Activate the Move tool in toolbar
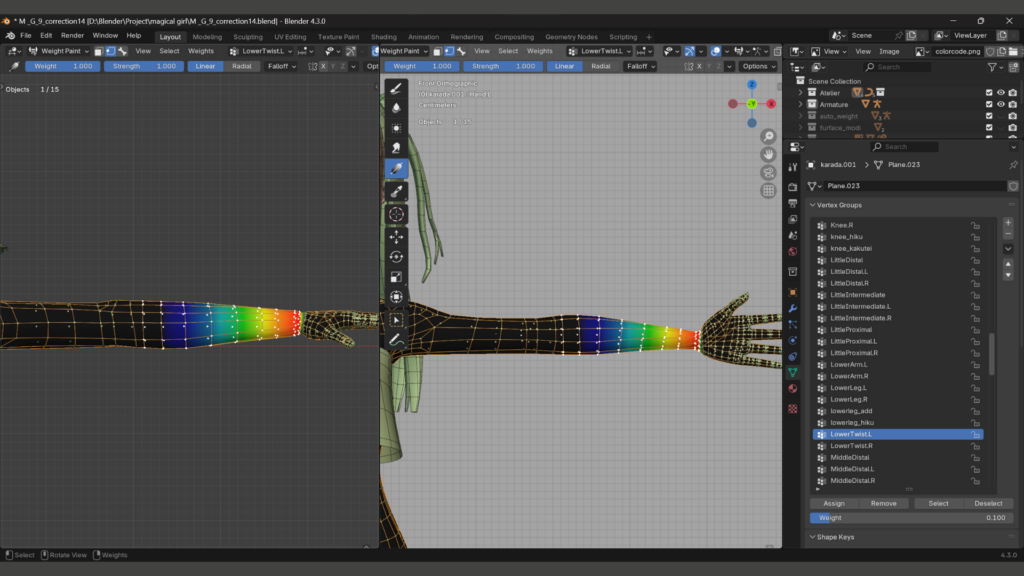The width and height of the screenshot is (1024, 576). pos(396,237)
